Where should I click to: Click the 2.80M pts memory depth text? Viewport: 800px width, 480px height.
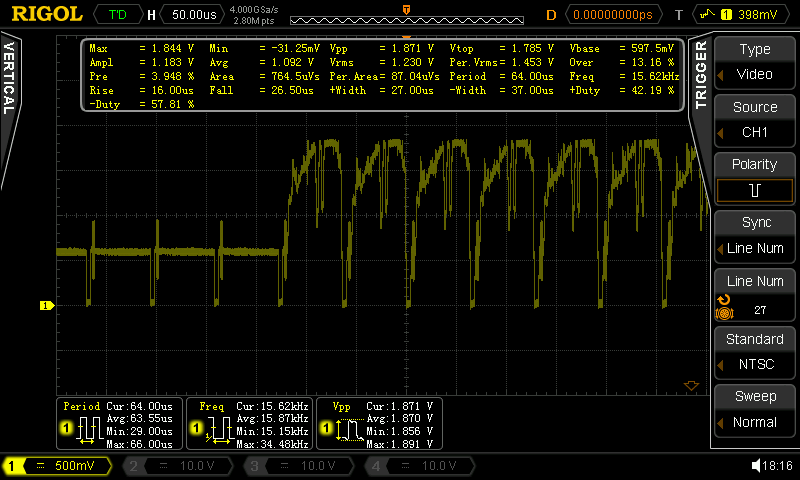[254, 21]
